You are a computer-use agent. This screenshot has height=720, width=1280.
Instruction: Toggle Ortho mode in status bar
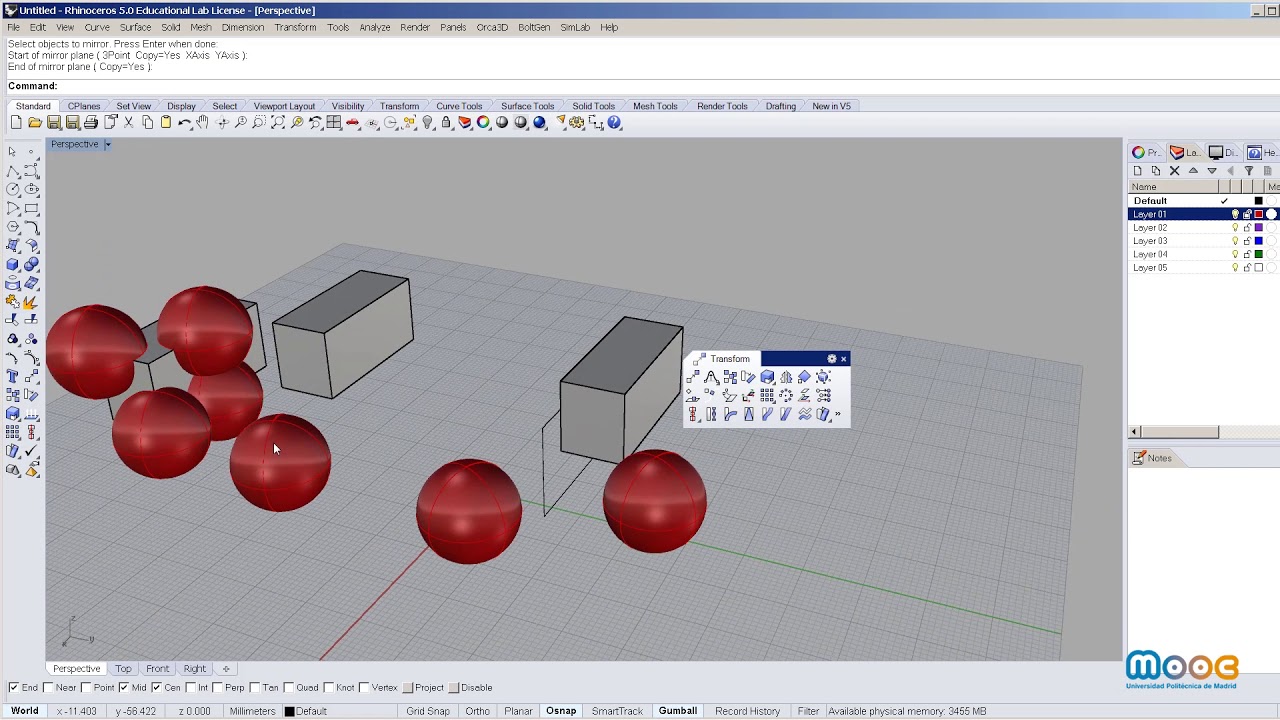click(477, 711)
